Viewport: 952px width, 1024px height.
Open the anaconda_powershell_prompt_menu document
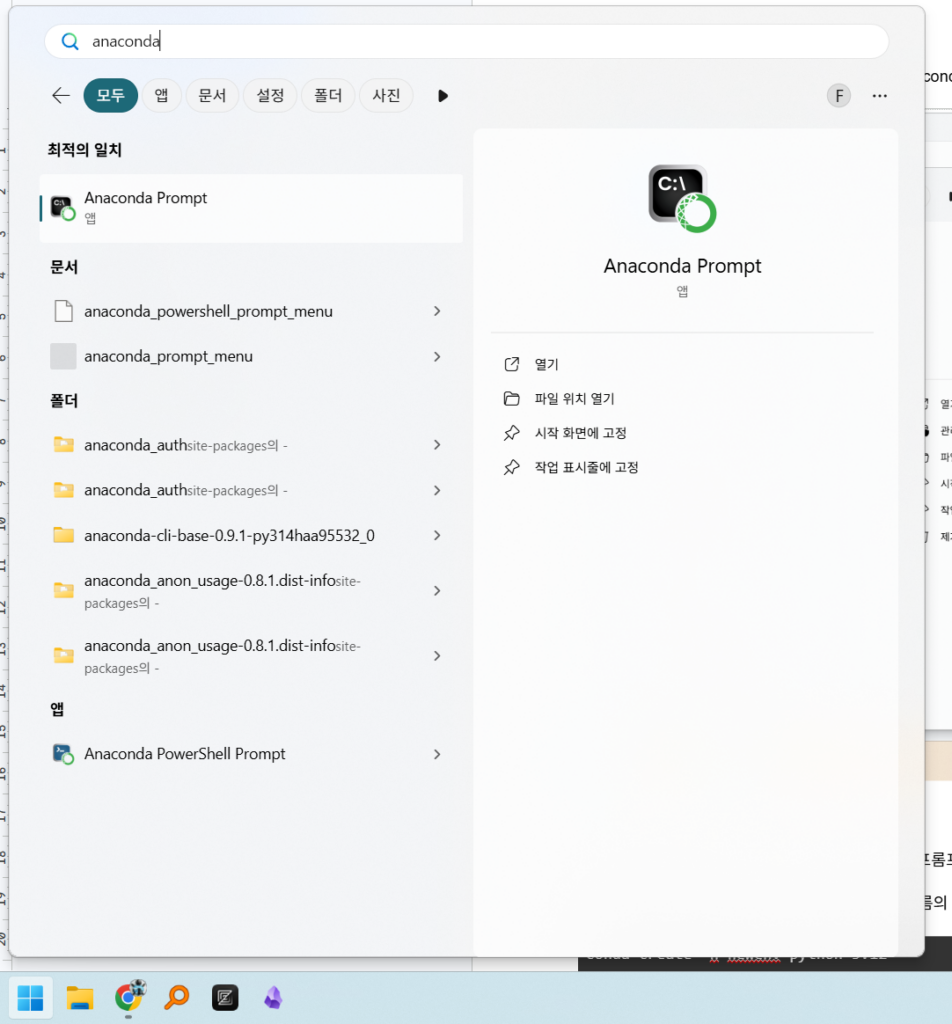point(251,312)
